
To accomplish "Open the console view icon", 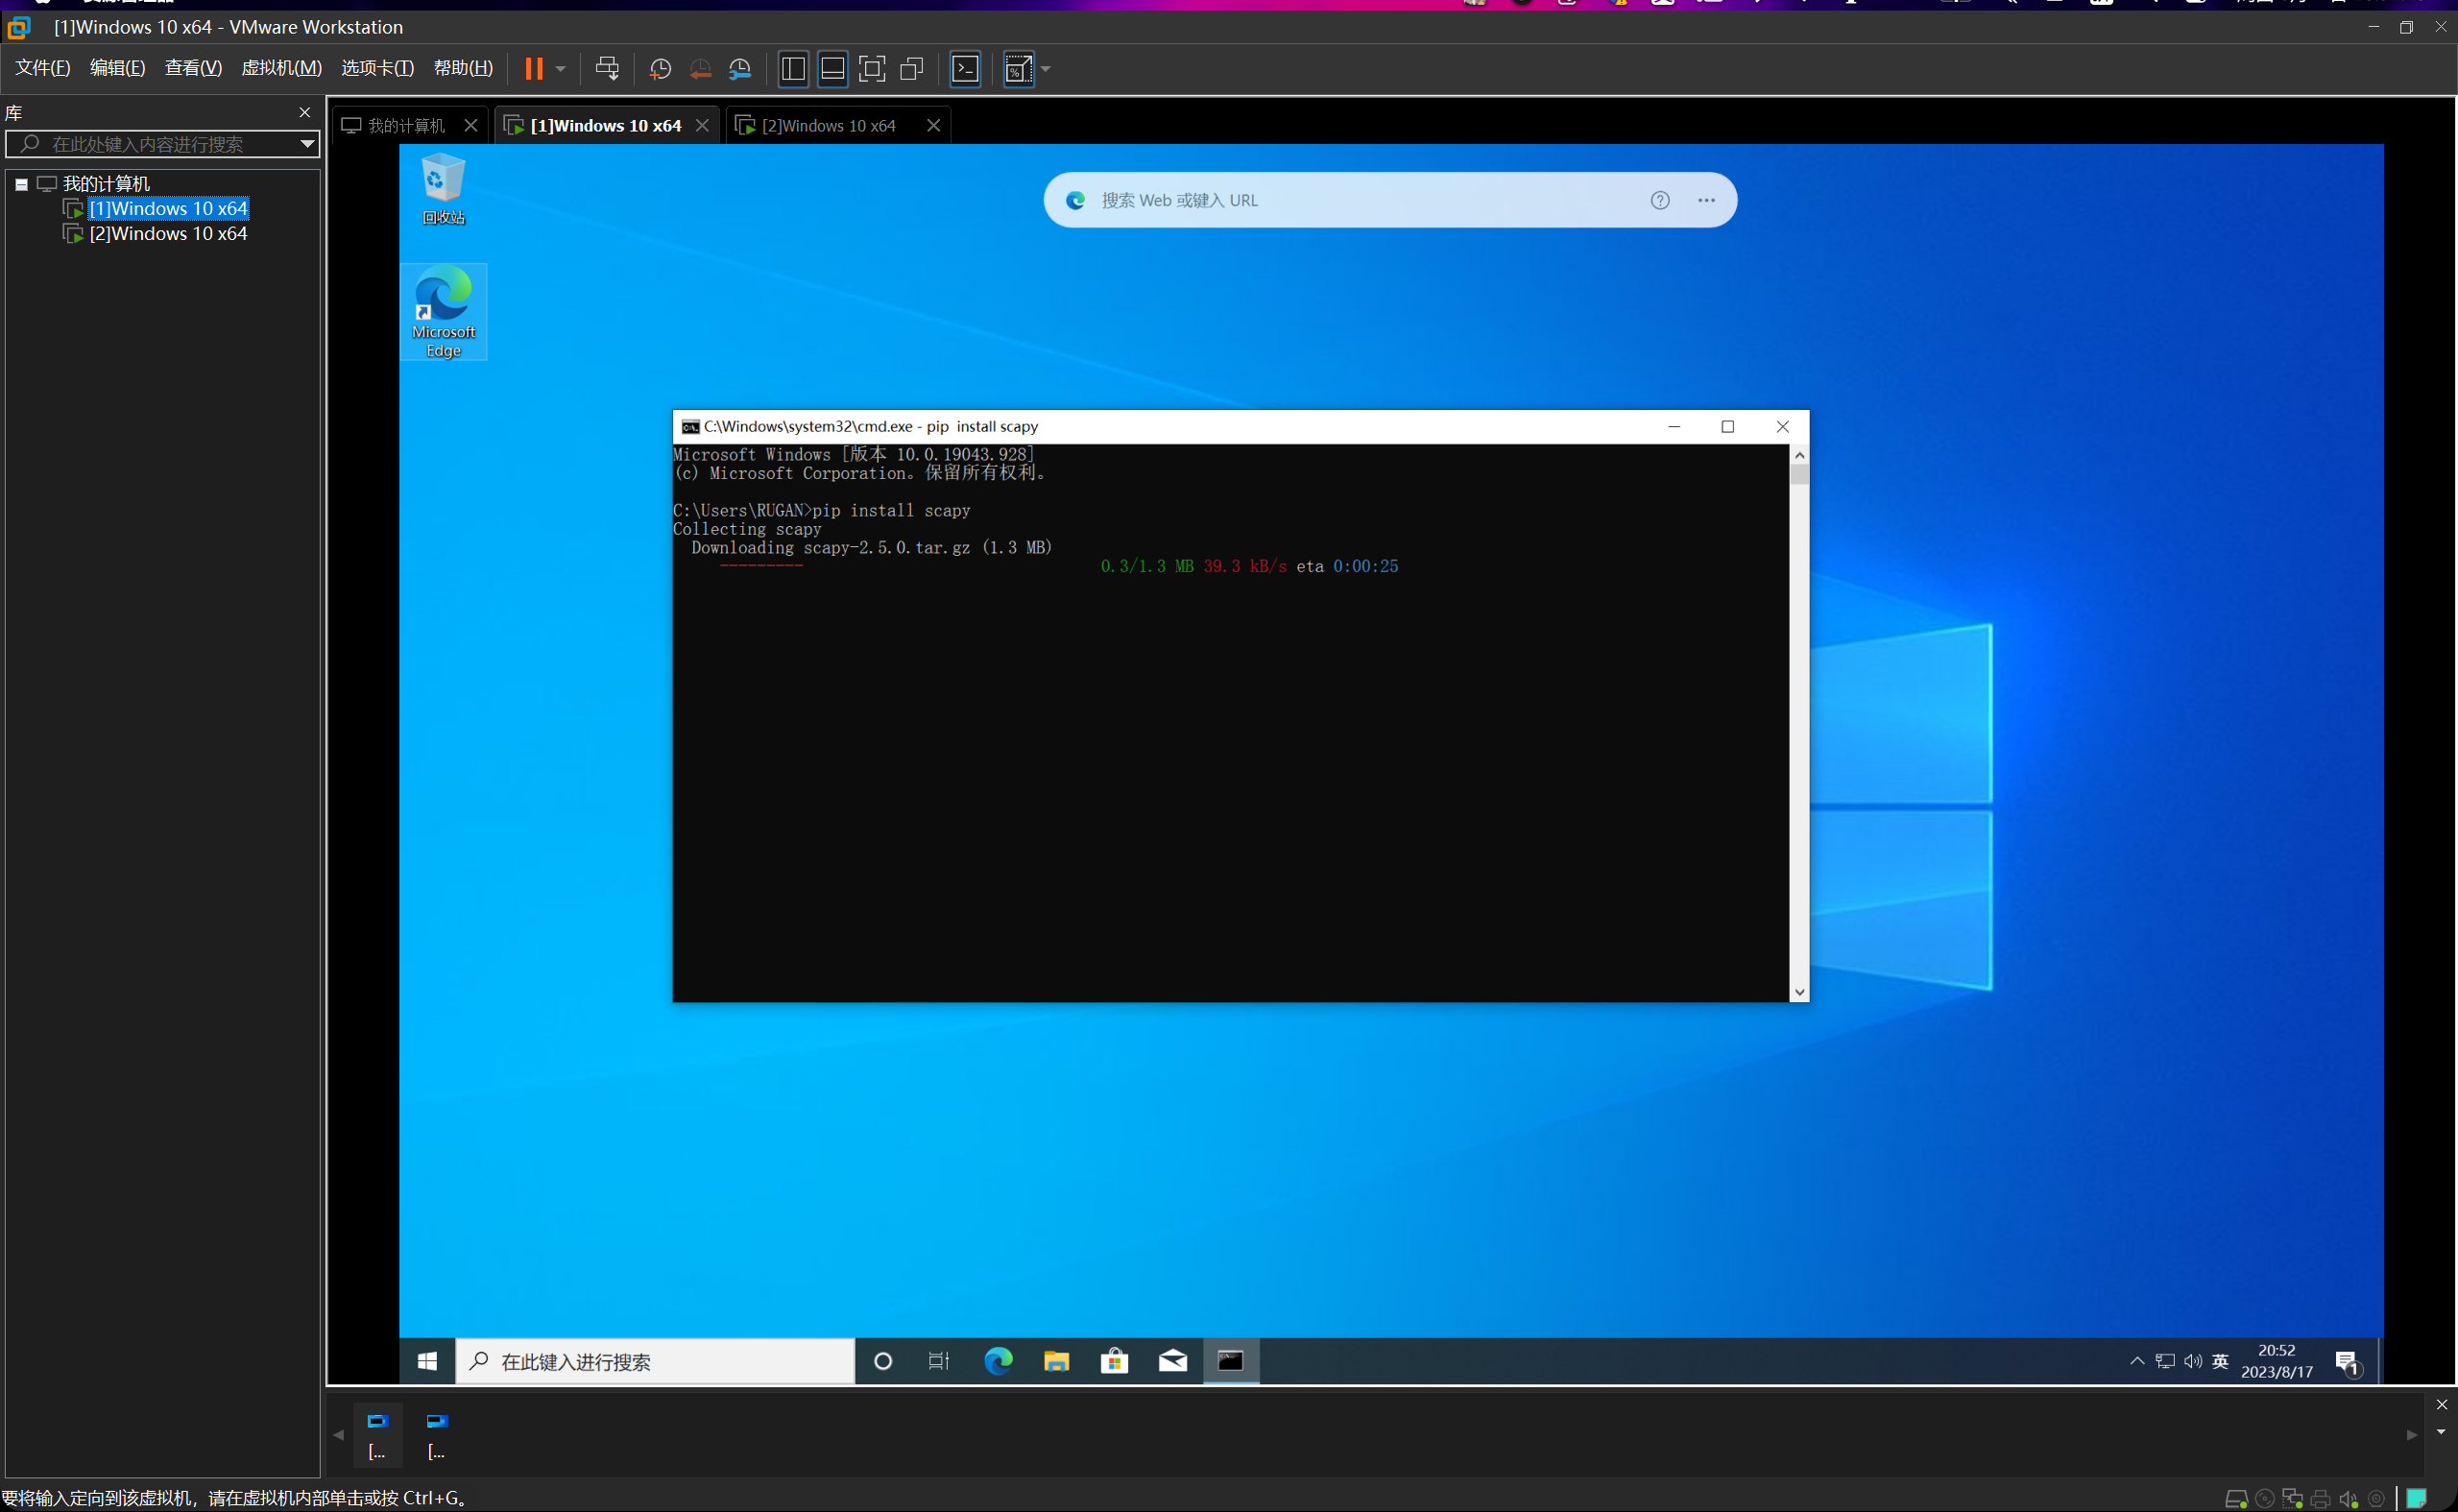I will pos(965,69).
